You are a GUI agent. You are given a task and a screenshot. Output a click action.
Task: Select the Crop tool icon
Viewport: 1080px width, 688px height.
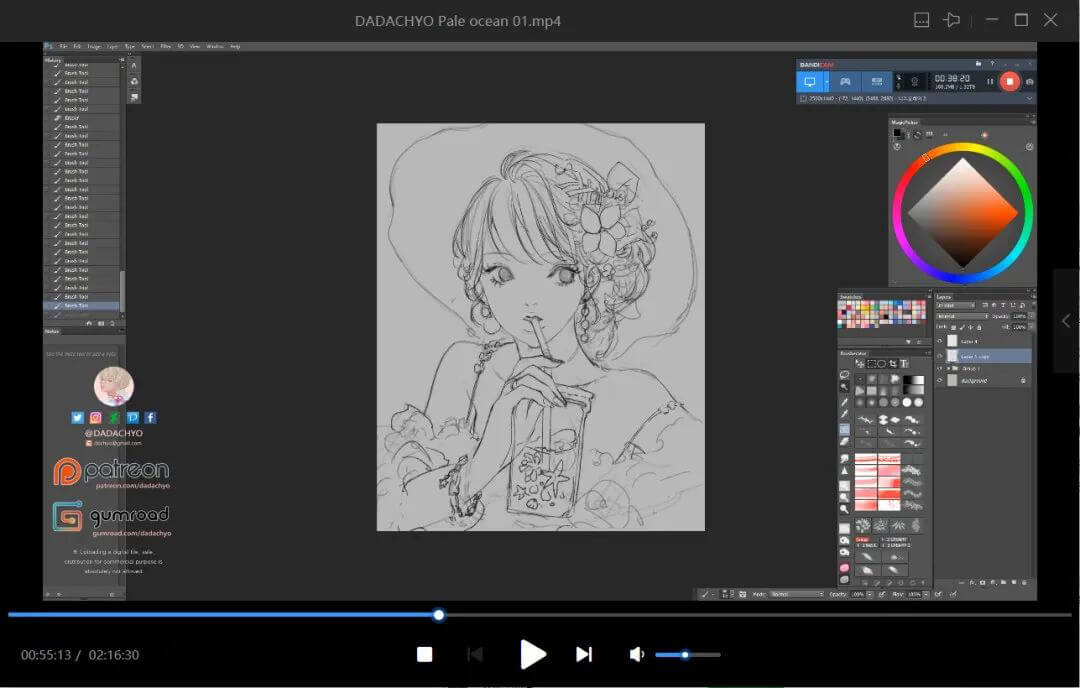893,363
